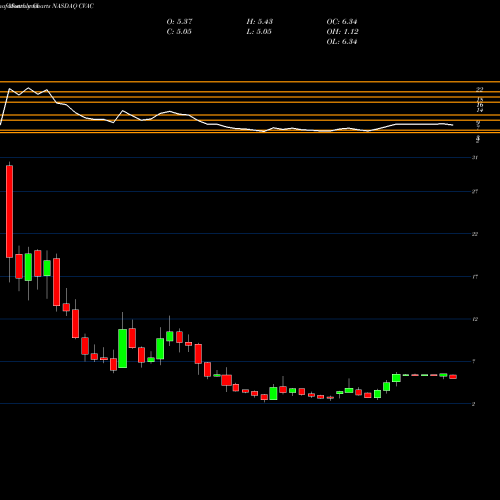Click the tallest red candlestick at chart start
Image resolution: width=500 pixels, height=500 pixels.
[9, 211]
